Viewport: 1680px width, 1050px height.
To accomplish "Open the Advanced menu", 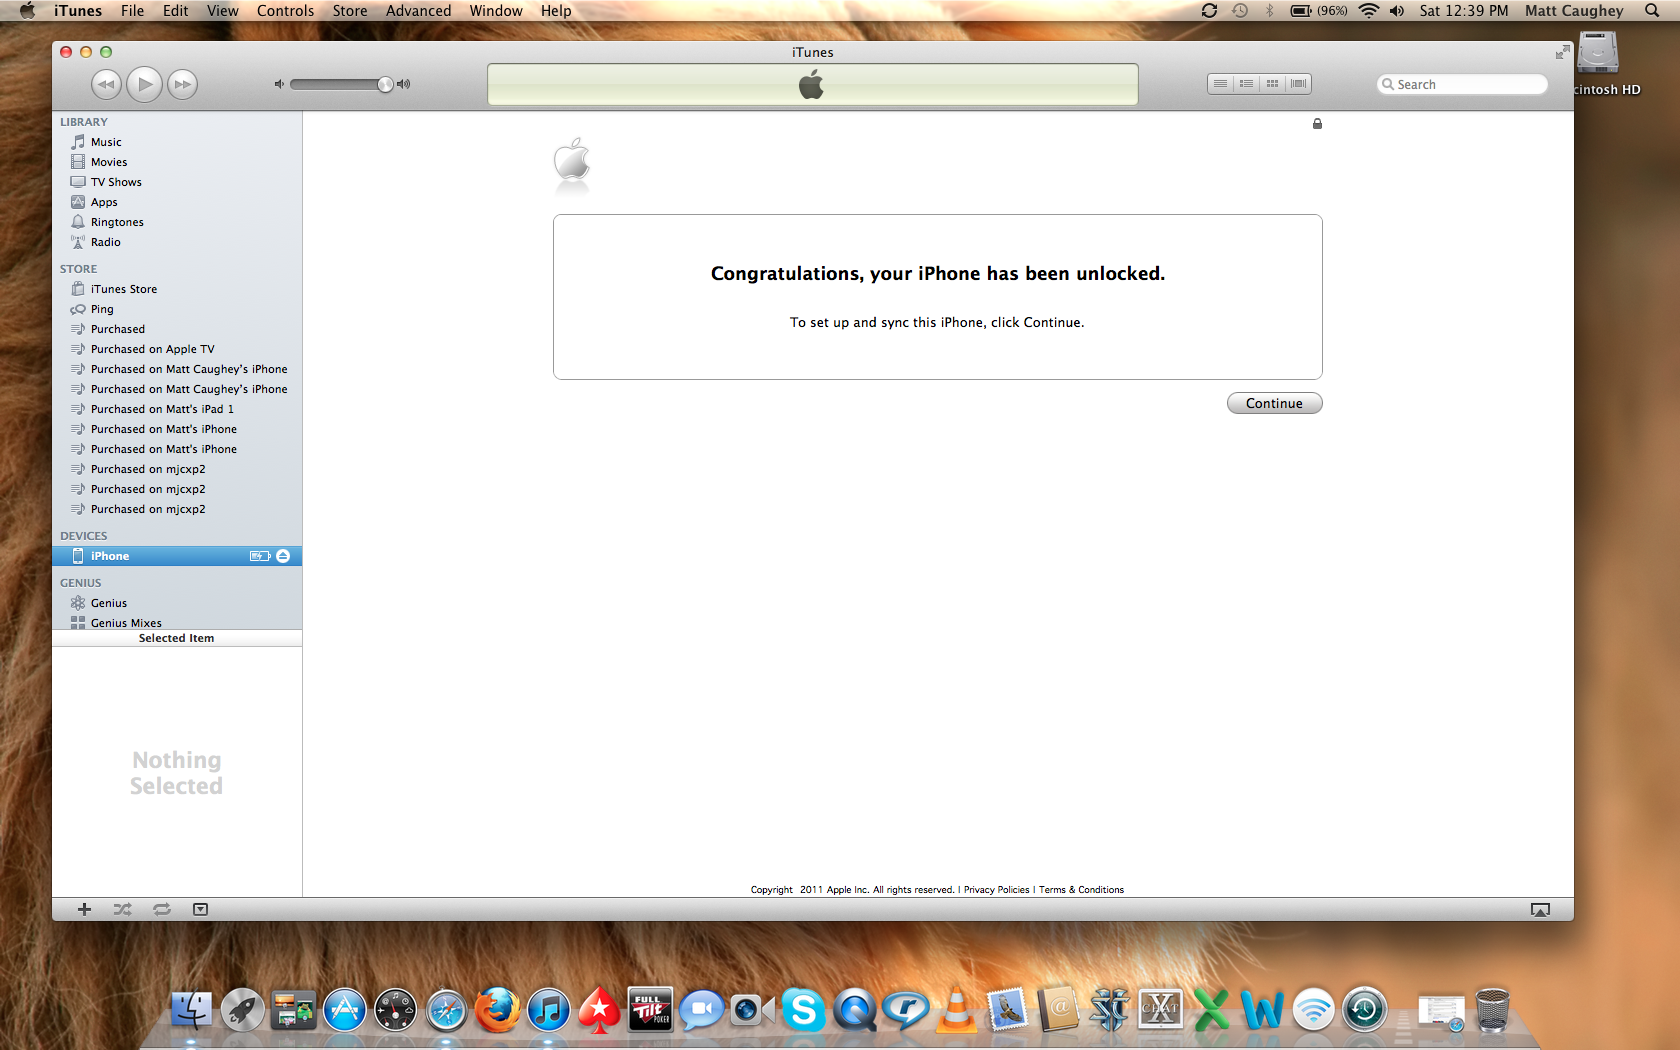I will [x=418, y=11].
